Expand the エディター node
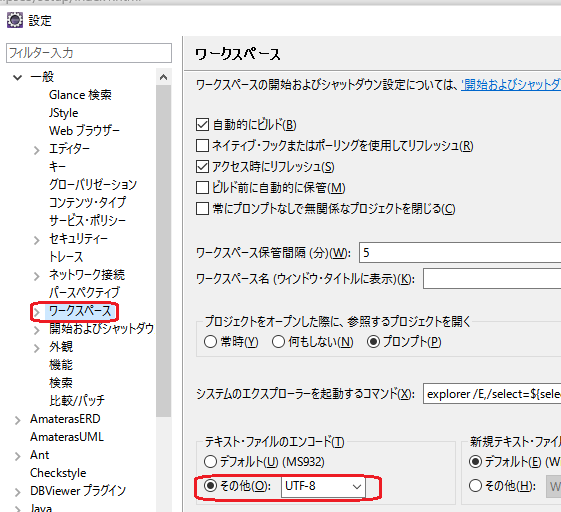 [x=36, y=150]
